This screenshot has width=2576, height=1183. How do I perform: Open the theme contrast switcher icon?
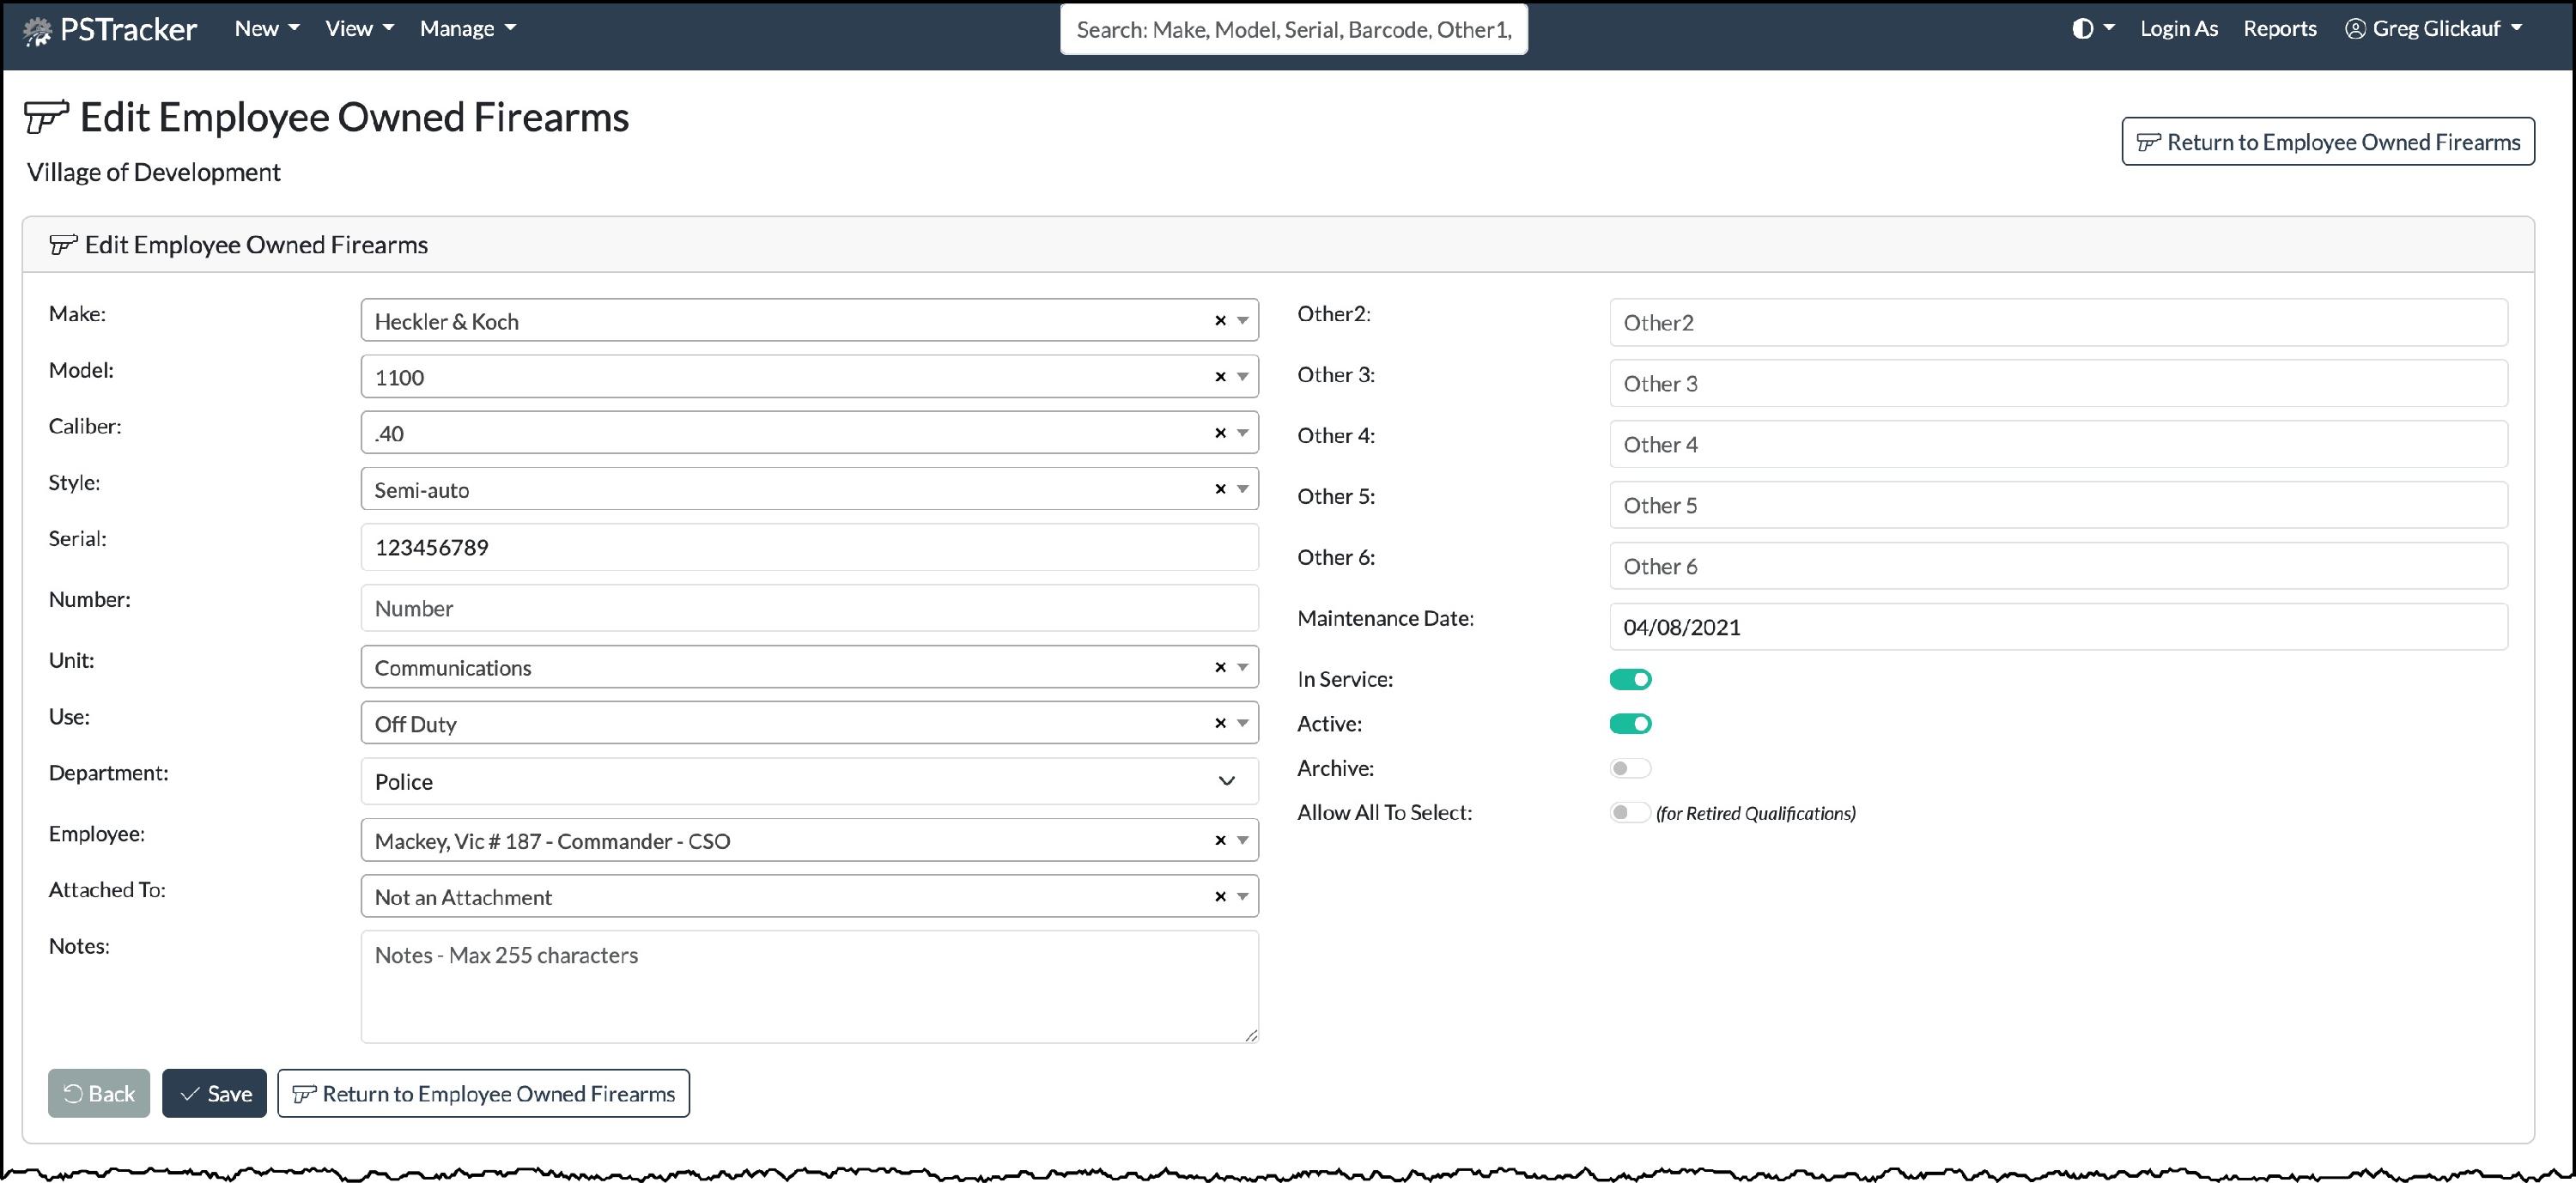tap(2083, 29)
